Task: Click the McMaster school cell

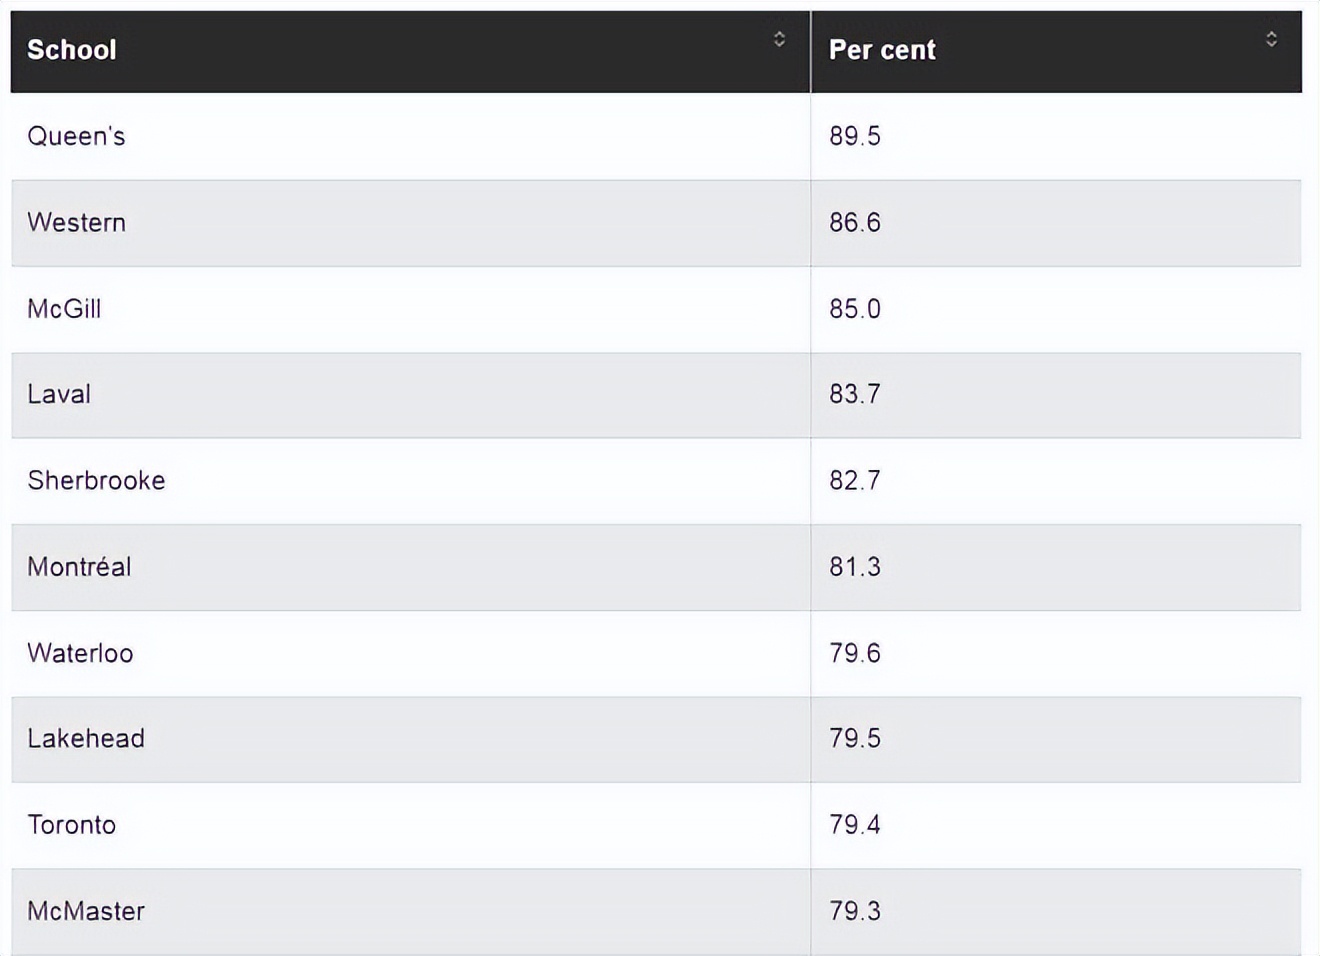Action: (86, 911)
